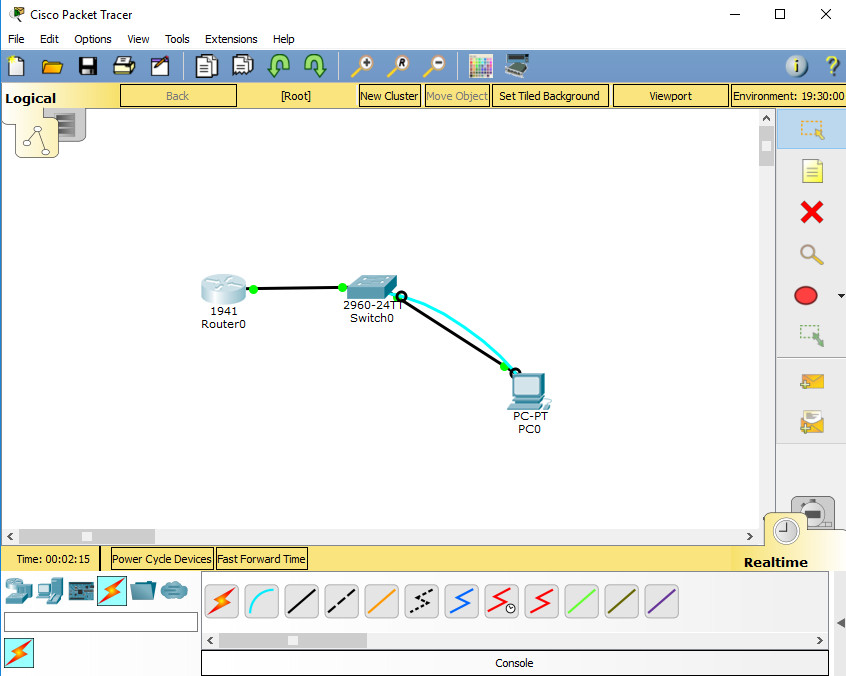Open the View menu

[x=138, y=39]
